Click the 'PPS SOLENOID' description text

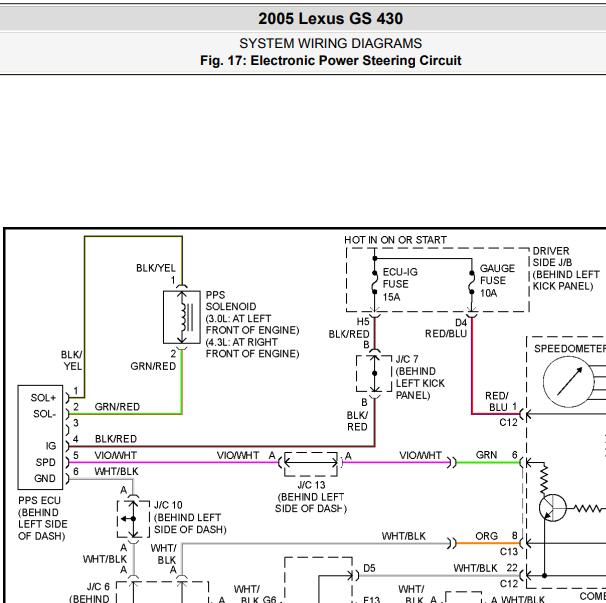(252, 324)
